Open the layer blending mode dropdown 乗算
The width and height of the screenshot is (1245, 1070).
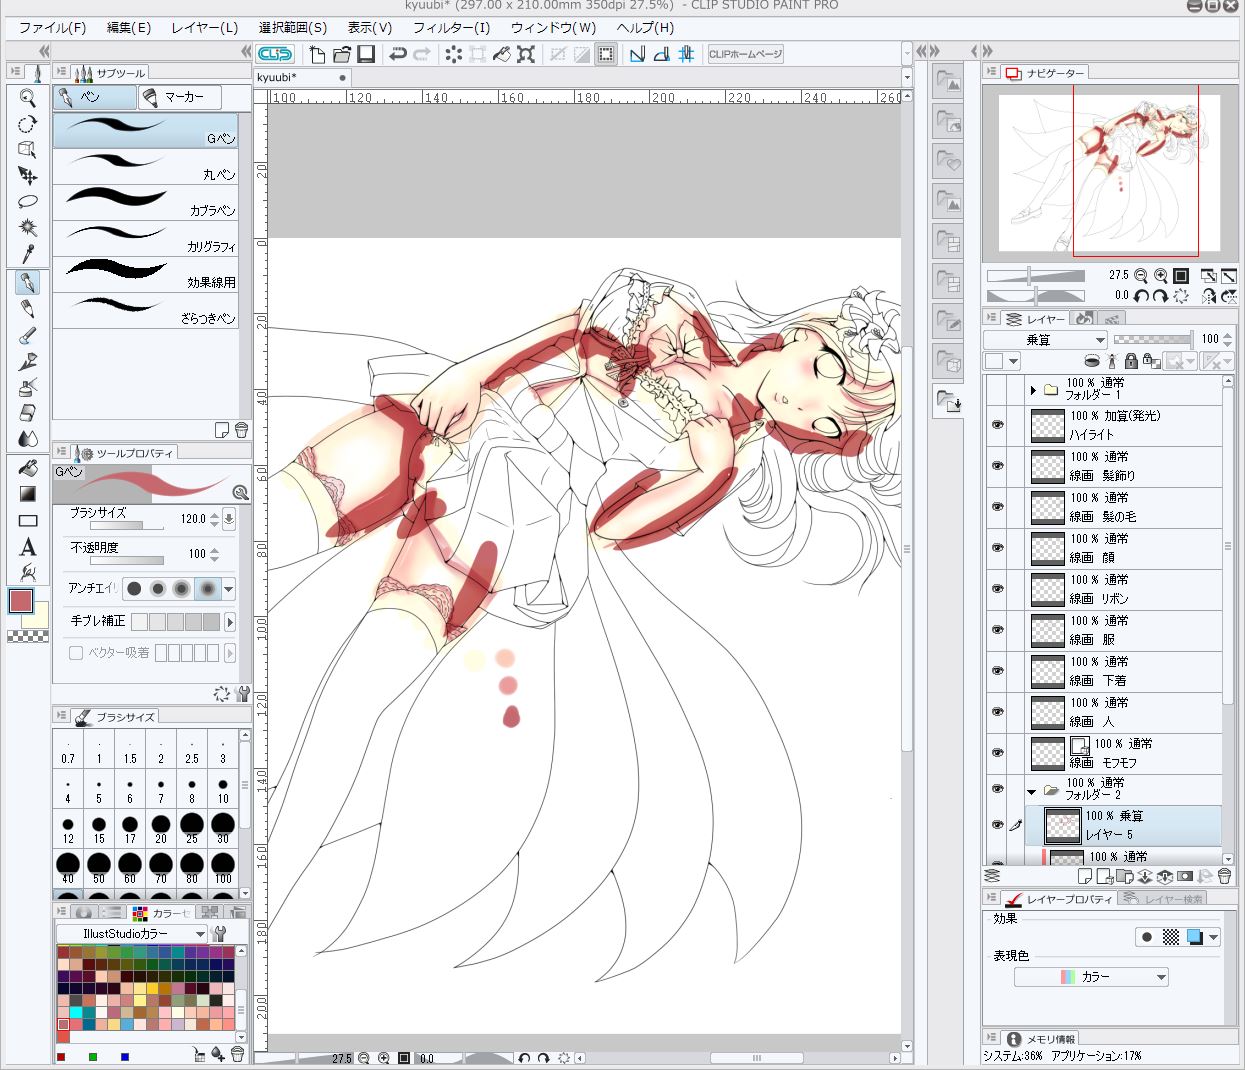coord(1045,340)
